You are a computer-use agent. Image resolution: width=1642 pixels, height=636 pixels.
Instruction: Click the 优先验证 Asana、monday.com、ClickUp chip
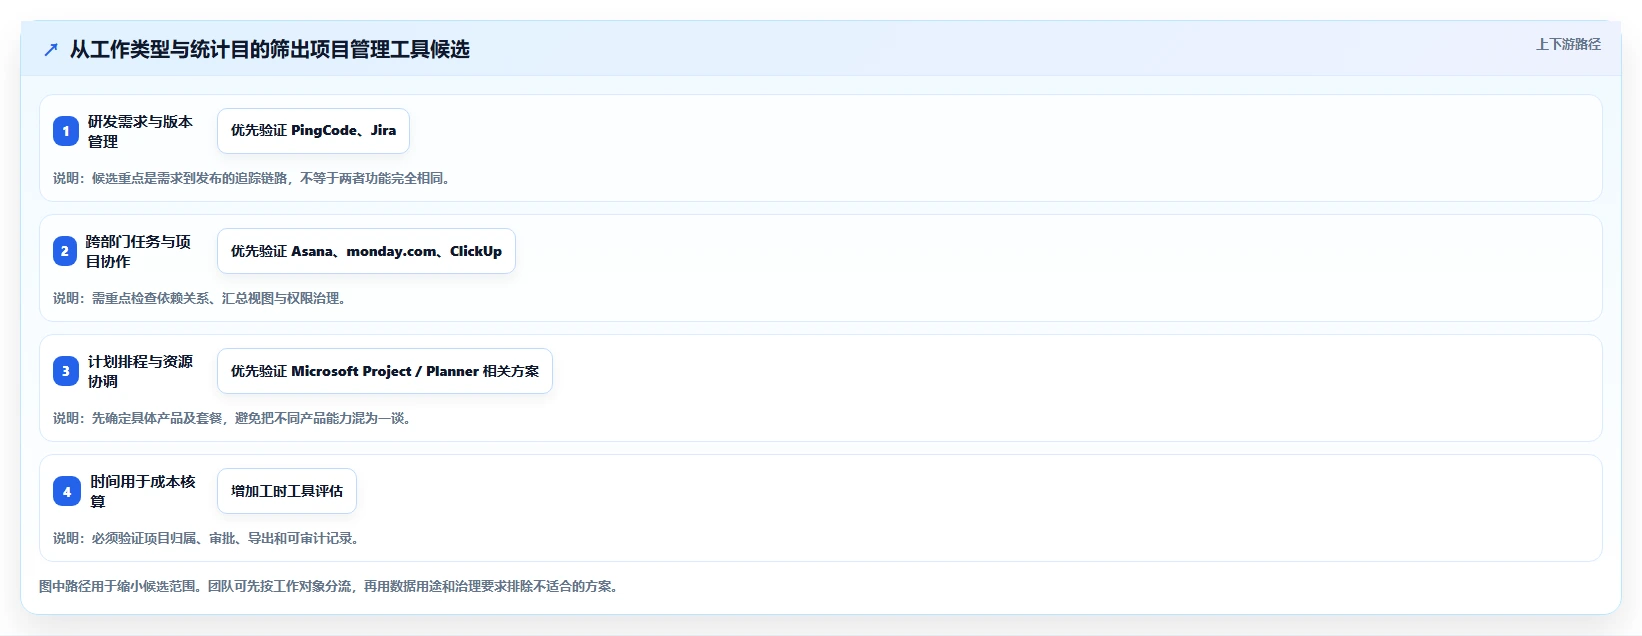(x=366, y=251)
